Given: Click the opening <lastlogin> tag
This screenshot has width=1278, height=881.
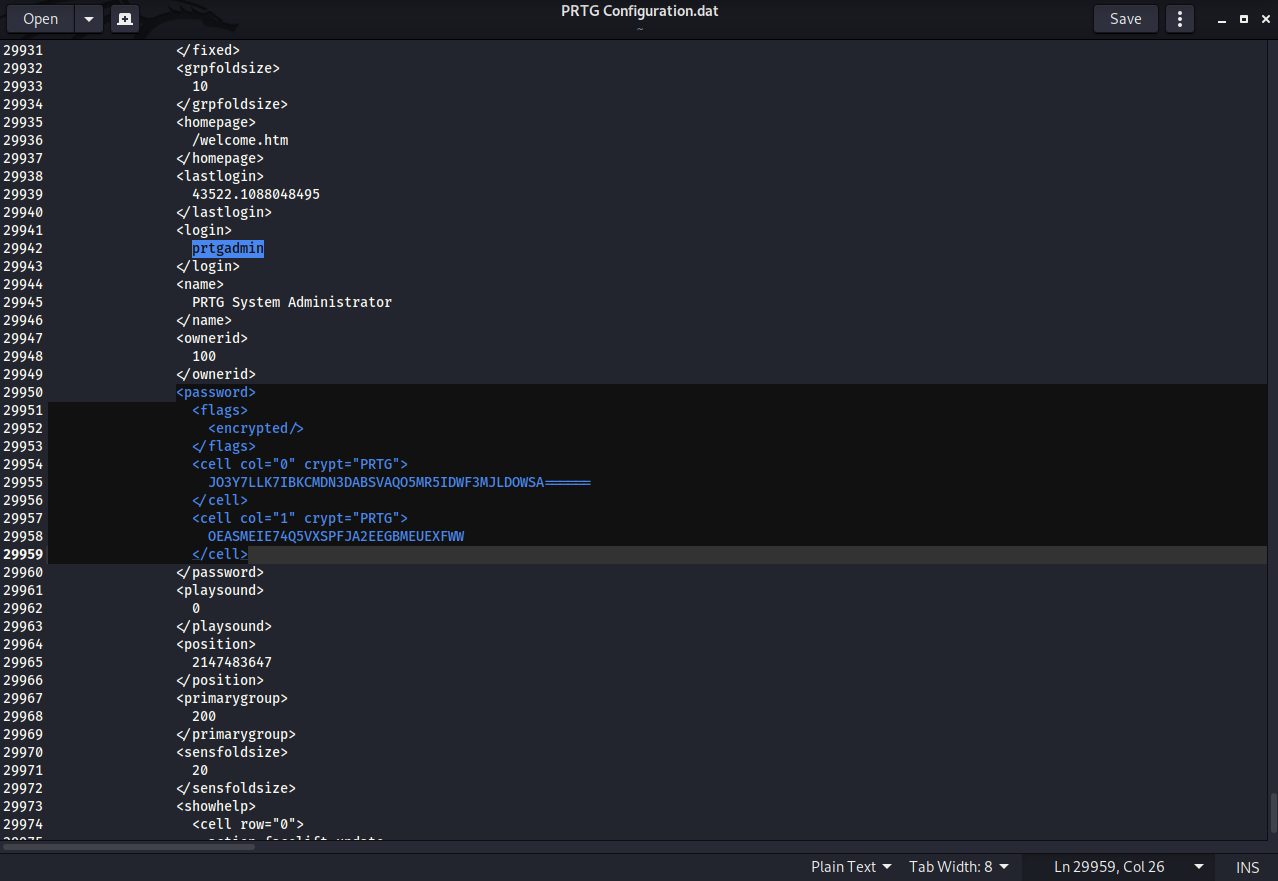Looking at the screenshot, I should point(220,176).
